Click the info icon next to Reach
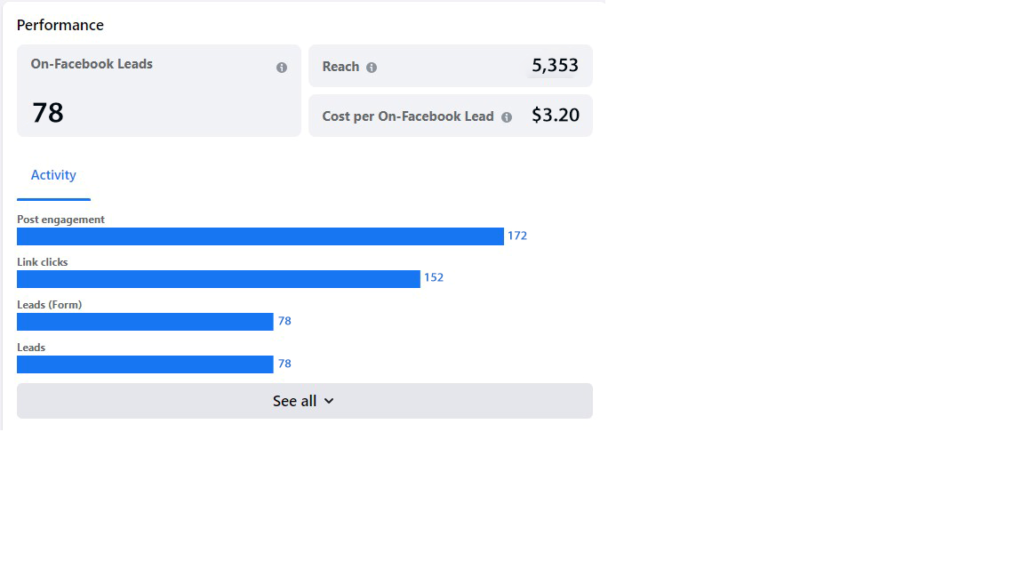1024x576 pixels. (x=372, y=68)
